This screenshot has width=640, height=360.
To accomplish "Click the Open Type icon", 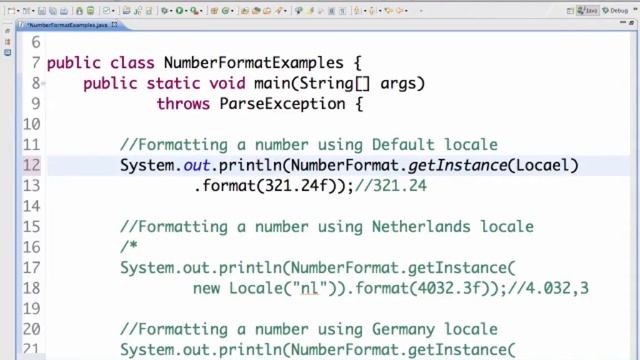I will point(245,11).
